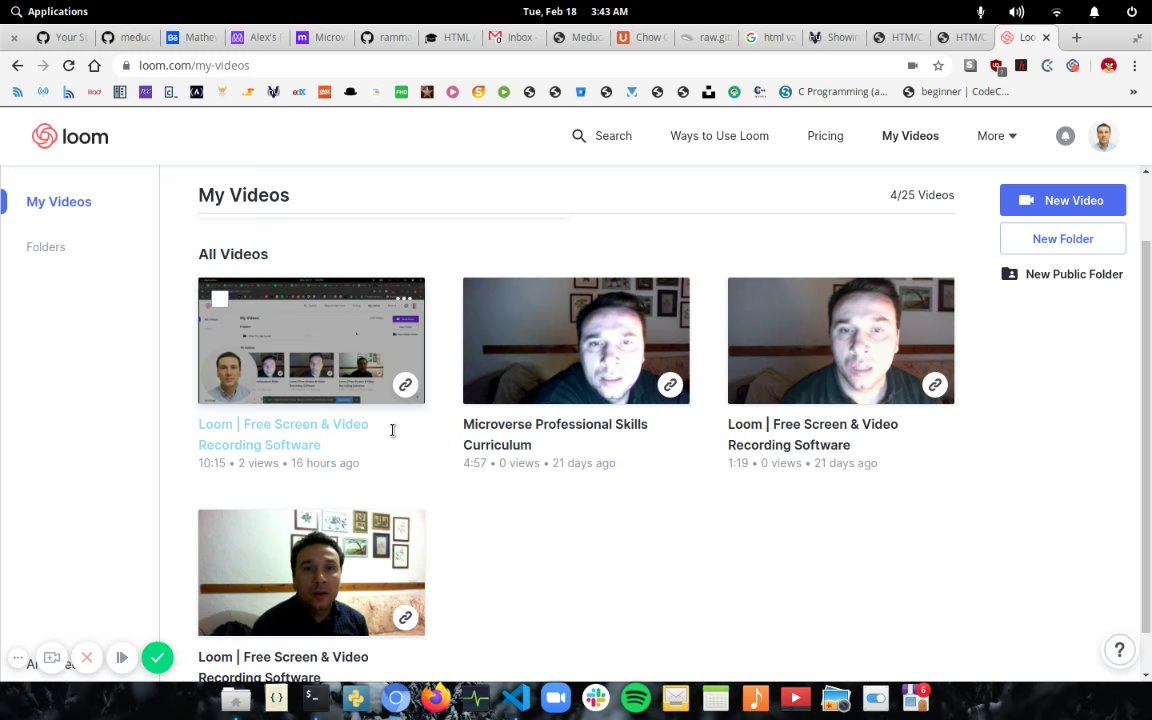Copy link of the 1:19 Loom video
Viewport: 1152px width, 720px height.
pos(935,384)
